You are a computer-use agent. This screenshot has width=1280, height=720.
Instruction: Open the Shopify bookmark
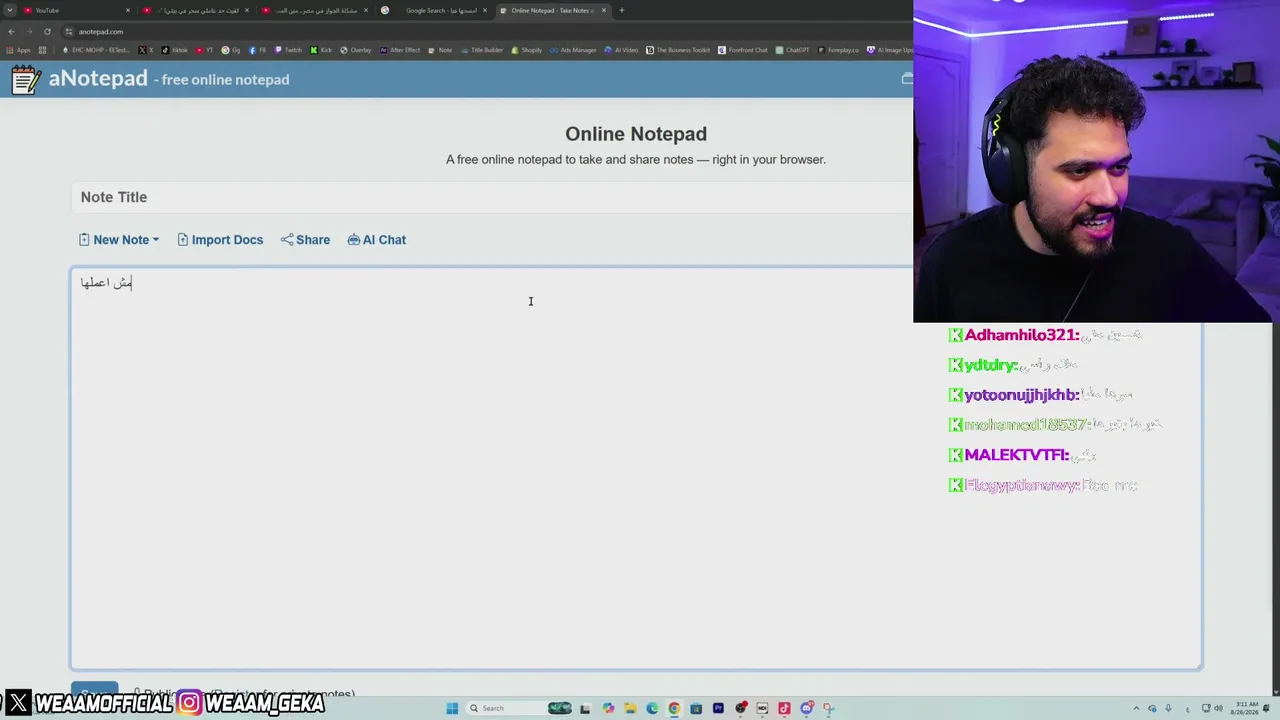click(527, 50)
